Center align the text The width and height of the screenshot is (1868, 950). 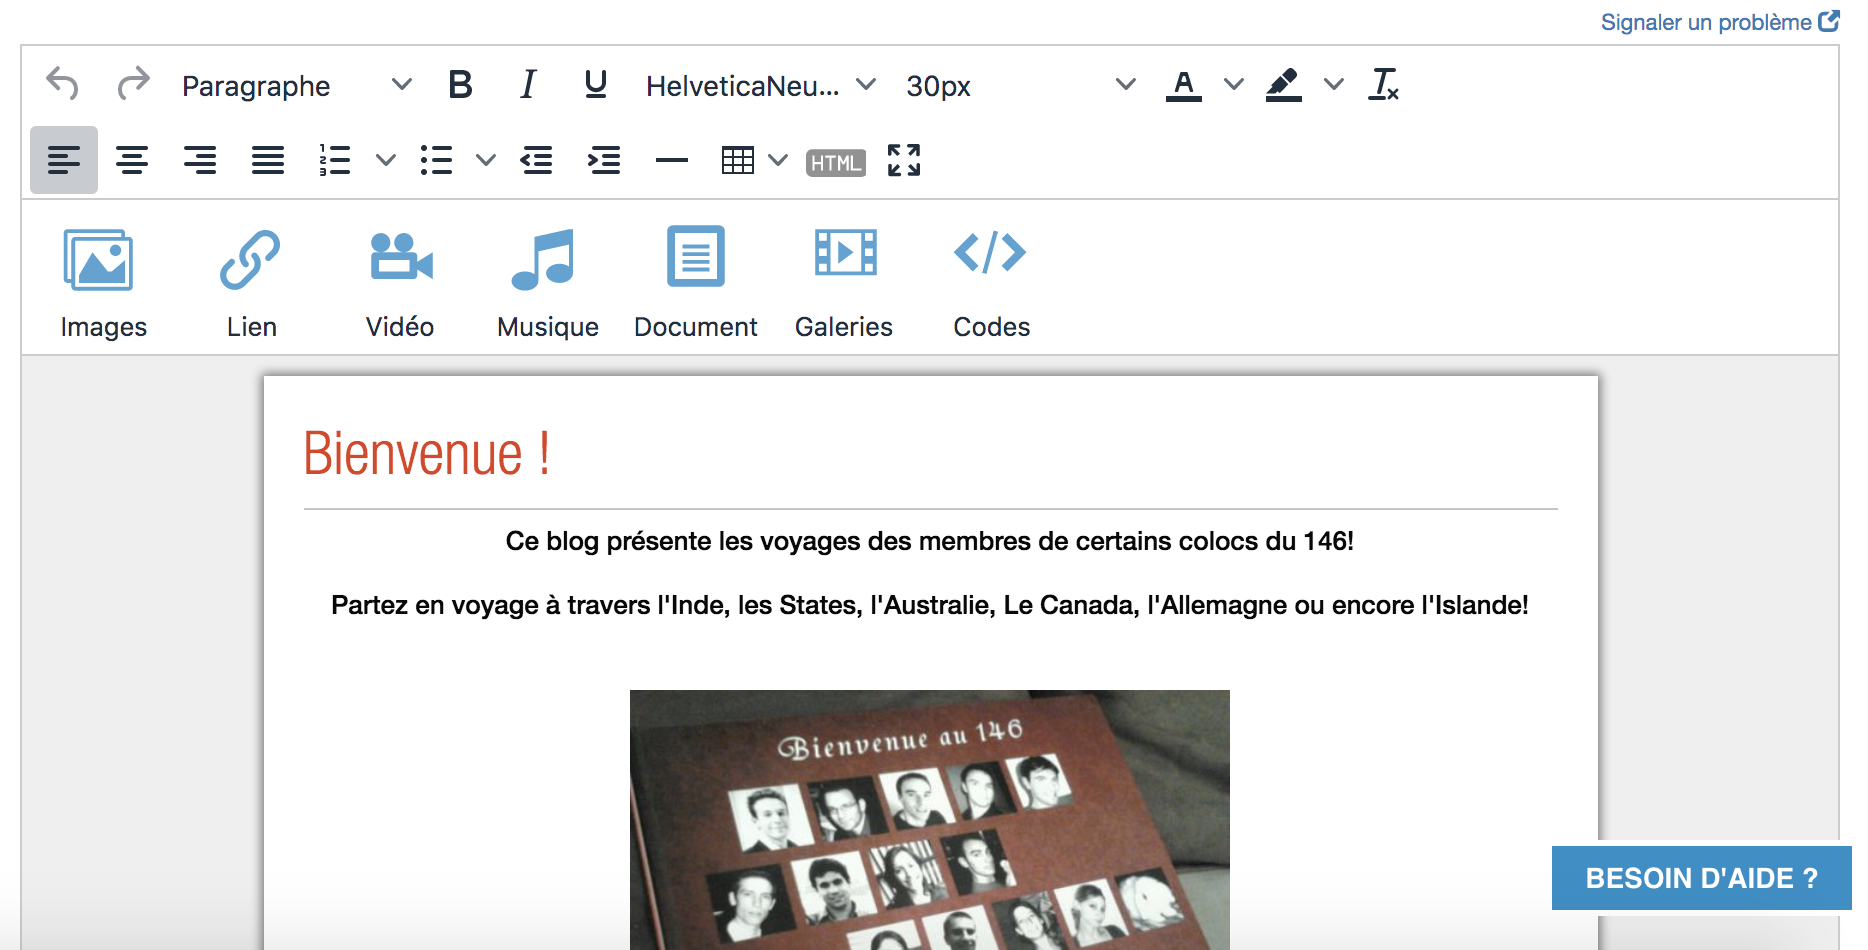132,160
